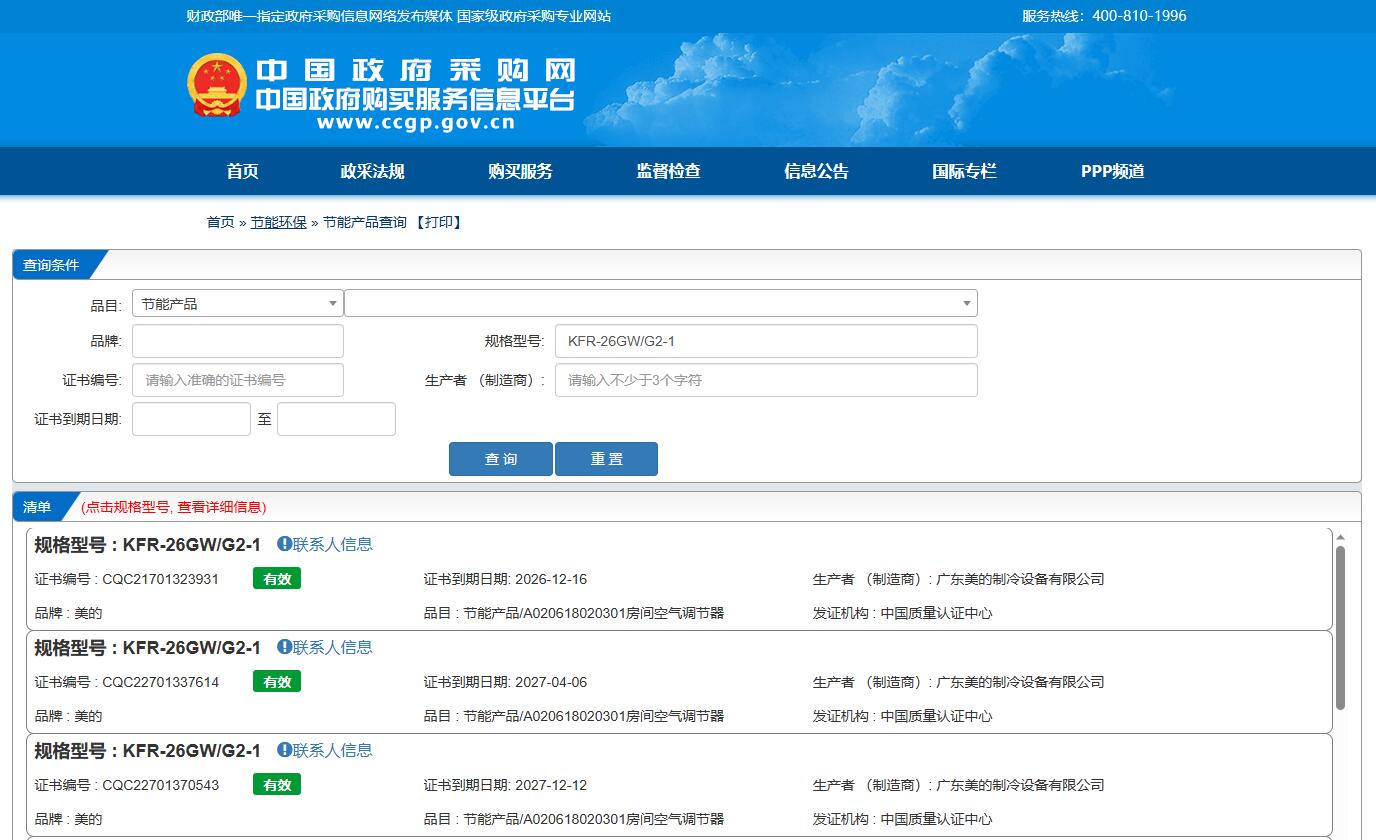Screen dimensions: 1376x840
Task: Expand the empty sub-category dropdown
Action: click(660, 303)
